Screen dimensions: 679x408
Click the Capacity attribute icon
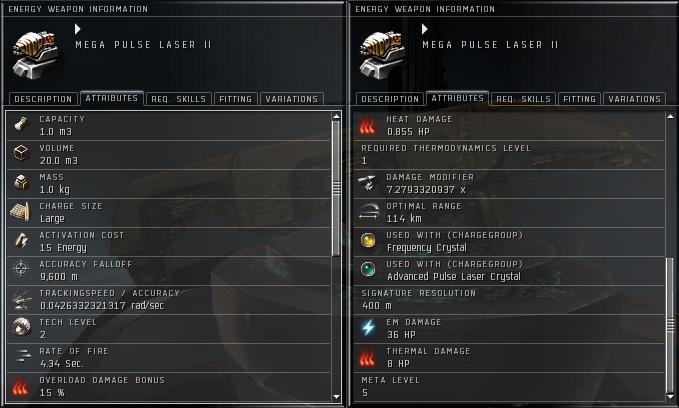(x=21, y=125)
